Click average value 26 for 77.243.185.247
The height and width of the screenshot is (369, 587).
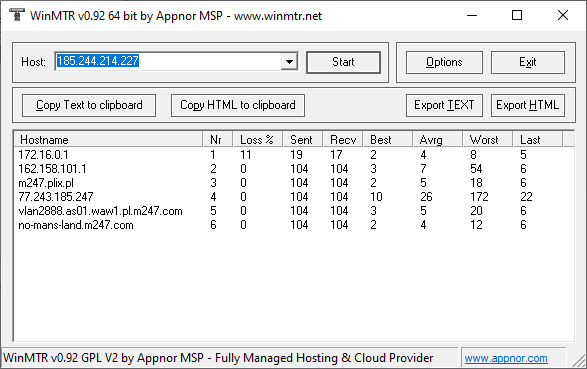pyautogui.click(x=426, y=197)
